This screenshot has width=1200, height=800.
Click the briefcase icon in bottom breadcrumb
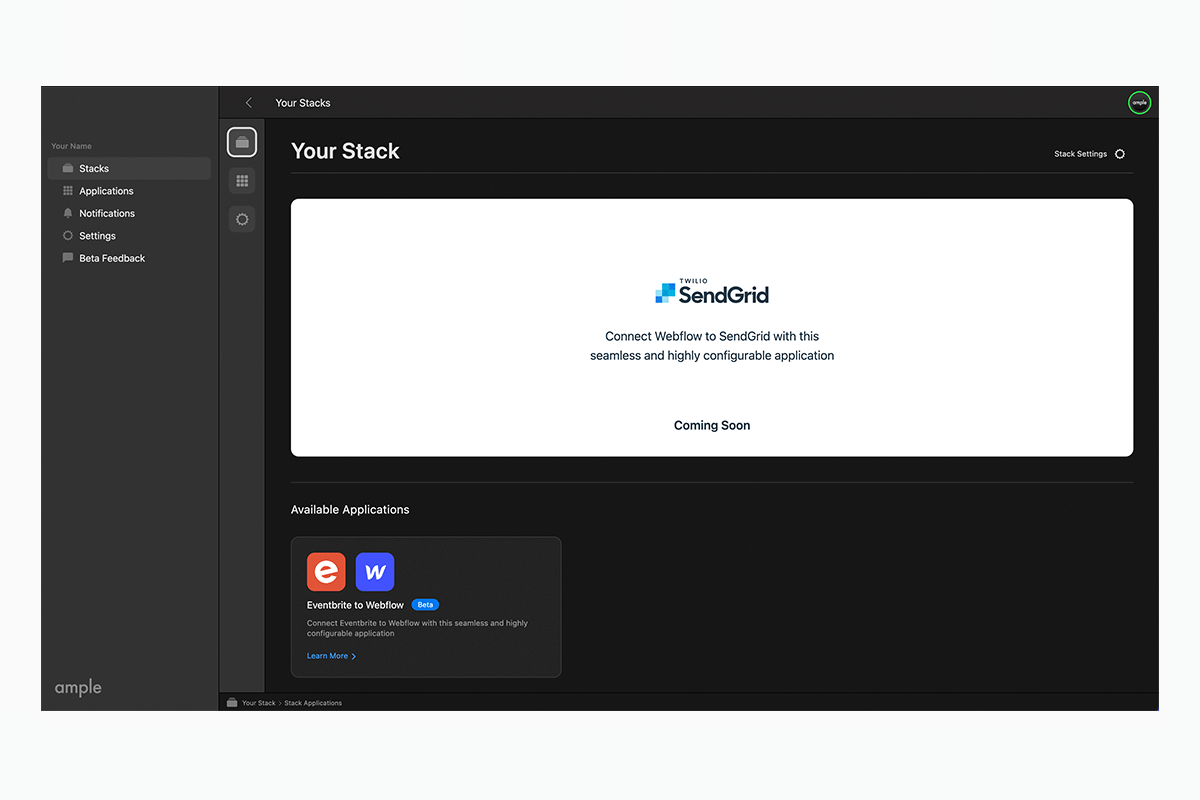coord(232,703)
